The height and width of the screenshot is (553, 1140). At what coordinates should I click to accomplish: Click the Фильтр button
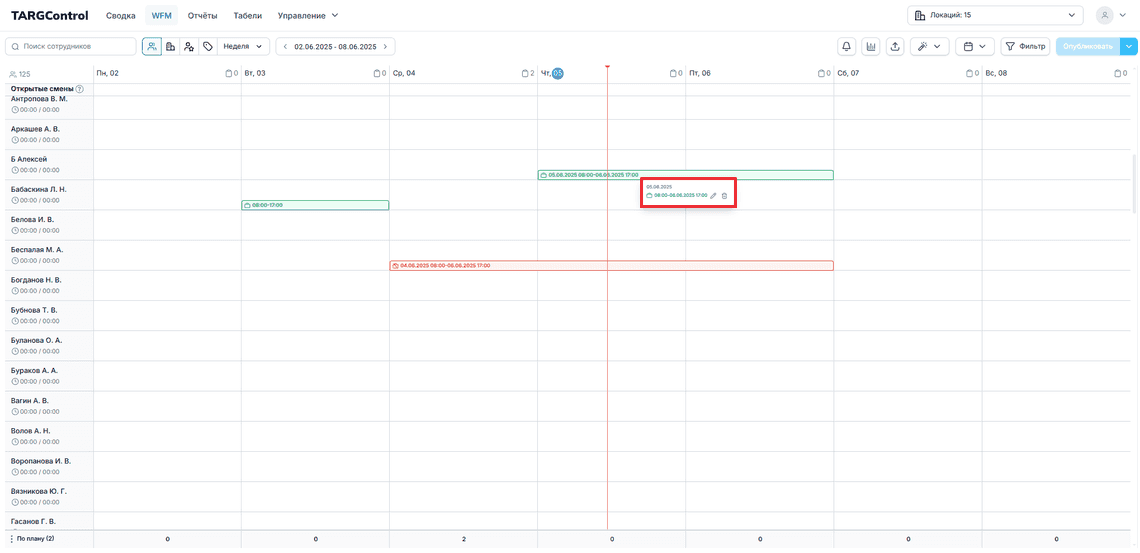[x=1025, y=47]
